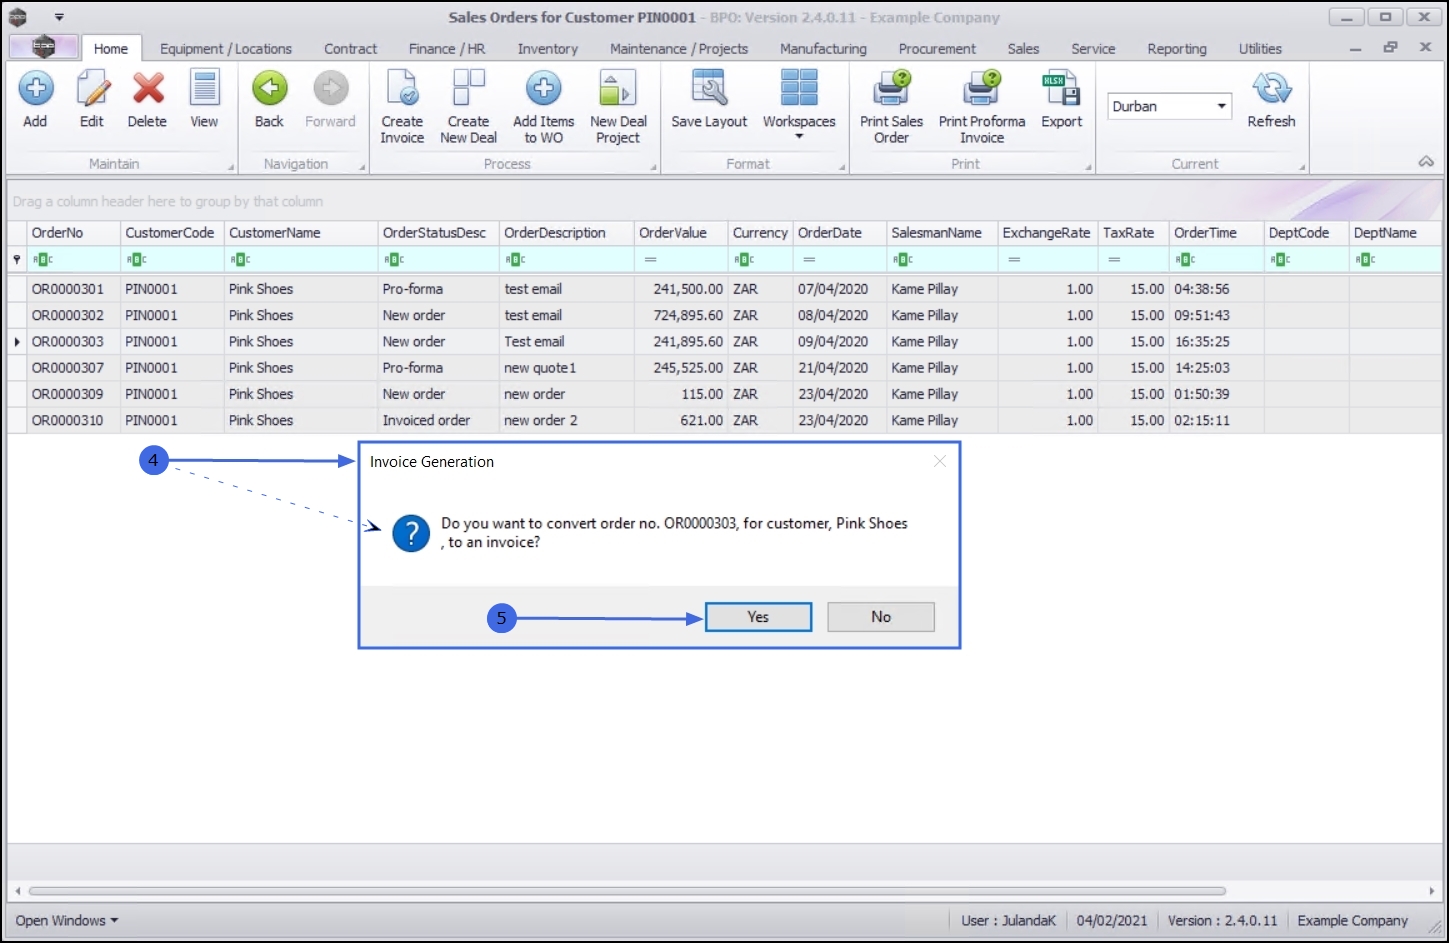
Task: Open the Open Windows dropdown in status bar
Action: pos(67,920)
